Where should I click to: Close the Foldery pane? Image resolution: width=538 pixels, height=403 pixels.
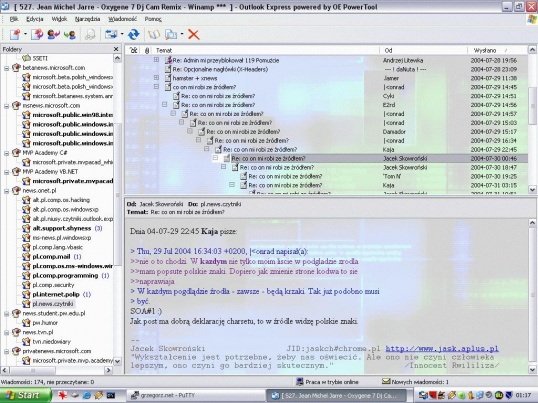coord(116,49)
